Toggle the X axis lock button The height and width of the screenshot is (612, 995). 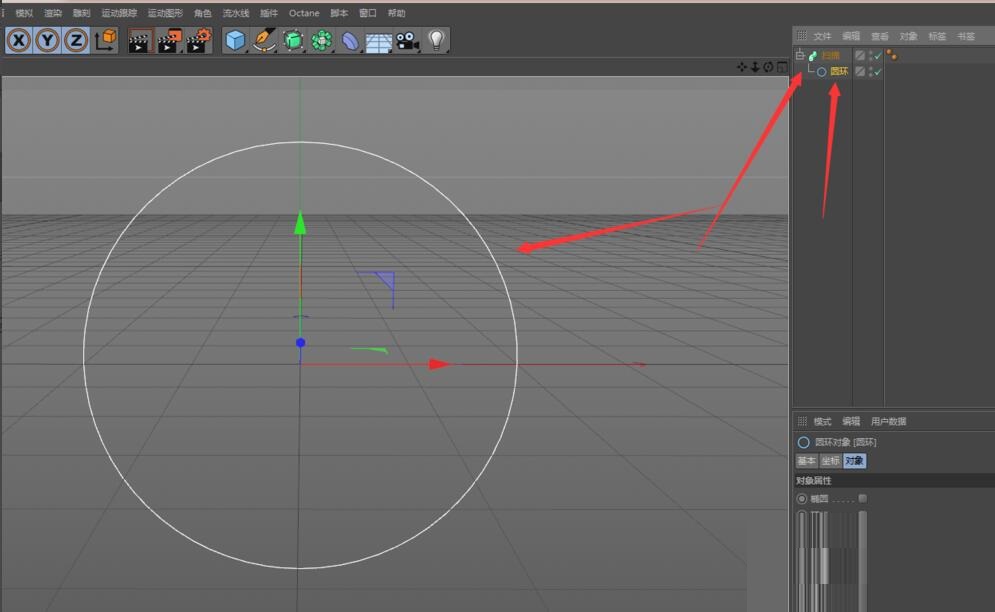18,40
